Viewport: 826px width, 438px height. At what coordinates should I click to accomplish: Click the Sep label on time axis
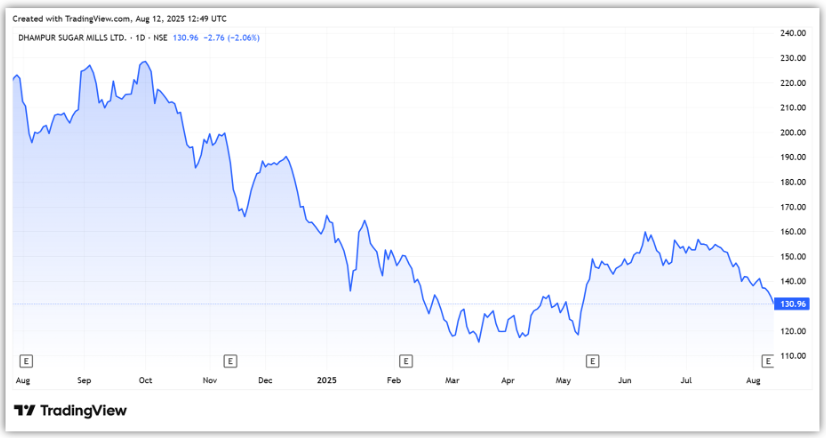tap(84, 381)
